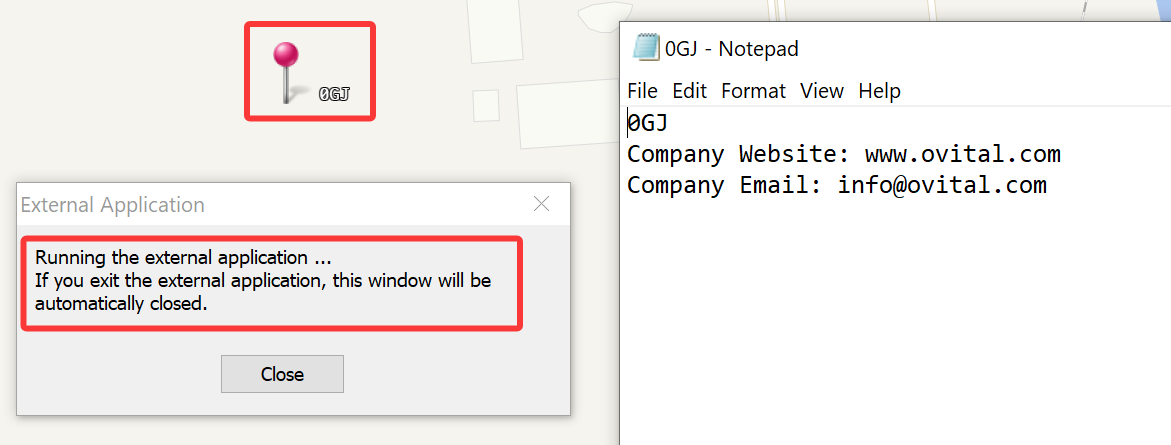Open the Format menu in Notepad
This screenshot has width=1171, height=445.
coord(754,91)
